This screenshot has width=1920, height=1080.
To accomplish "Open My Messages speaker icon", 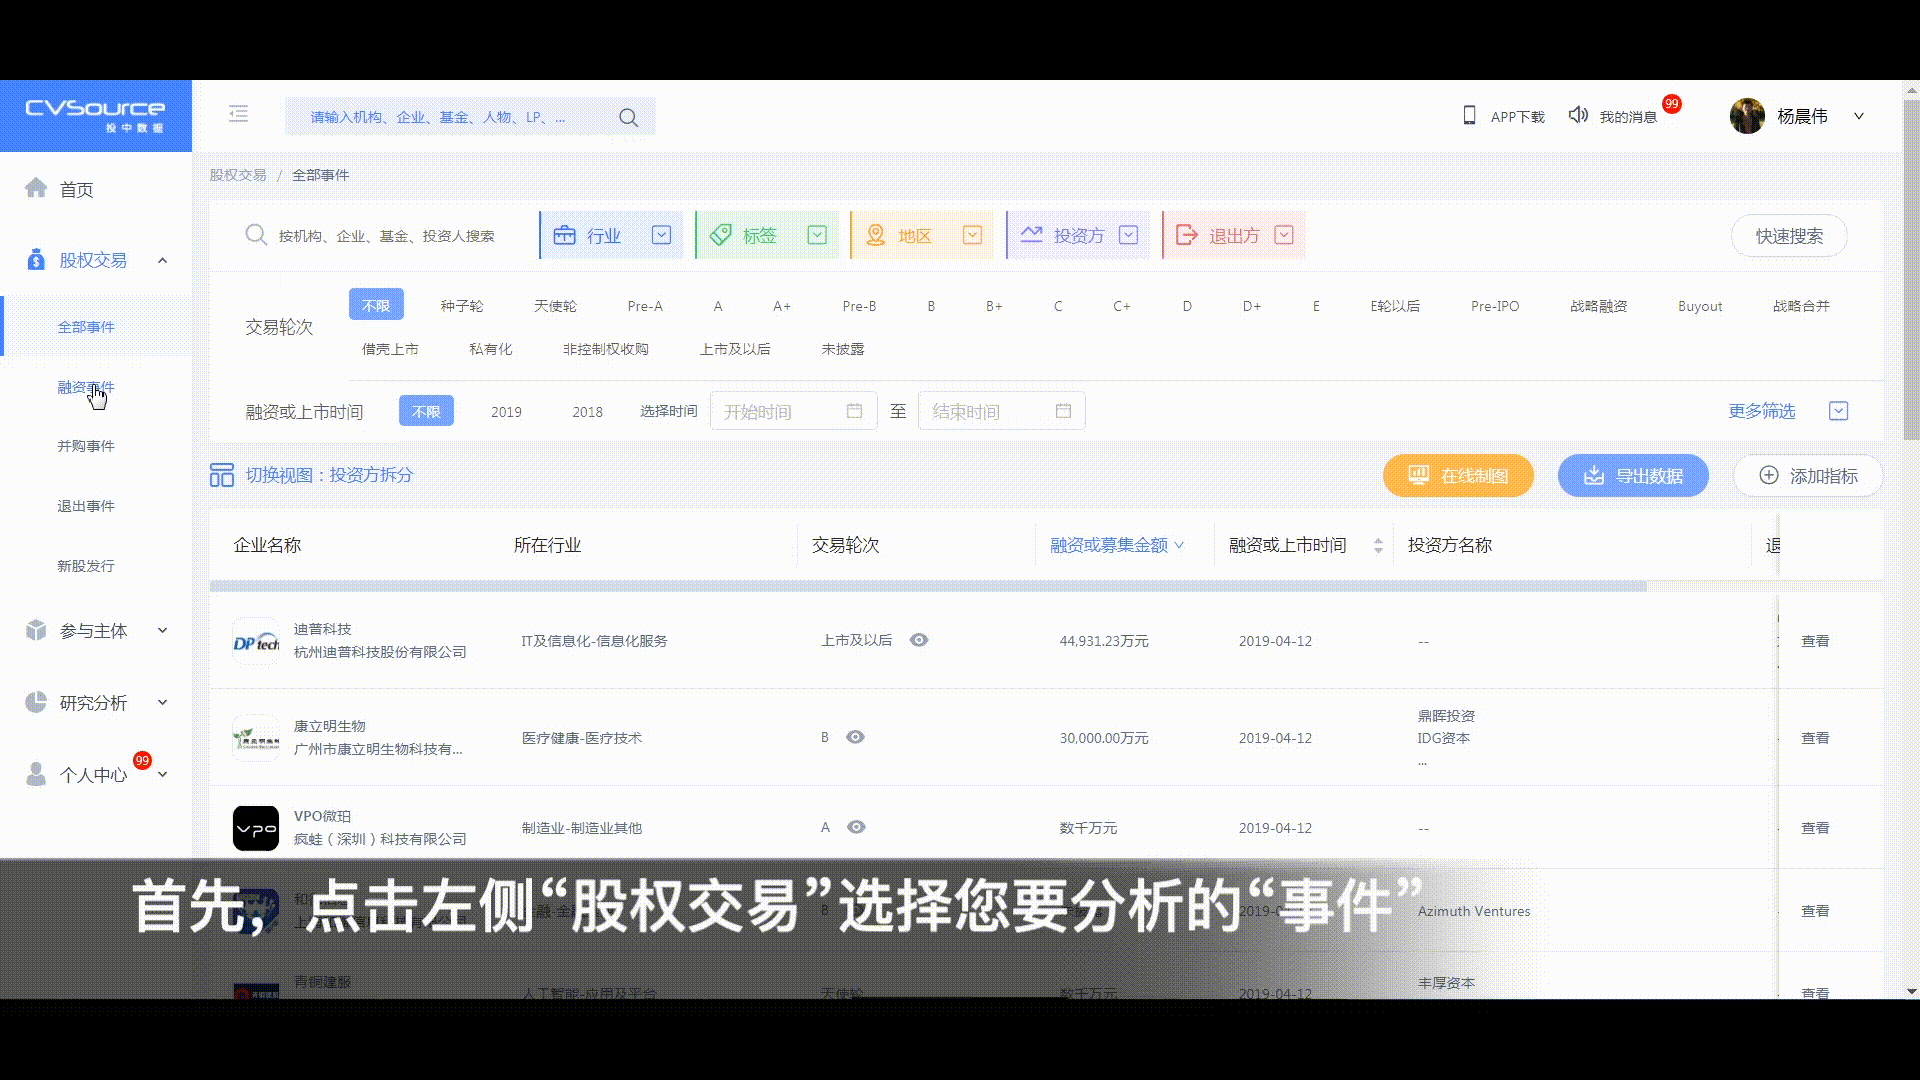I will (1578, 116).
